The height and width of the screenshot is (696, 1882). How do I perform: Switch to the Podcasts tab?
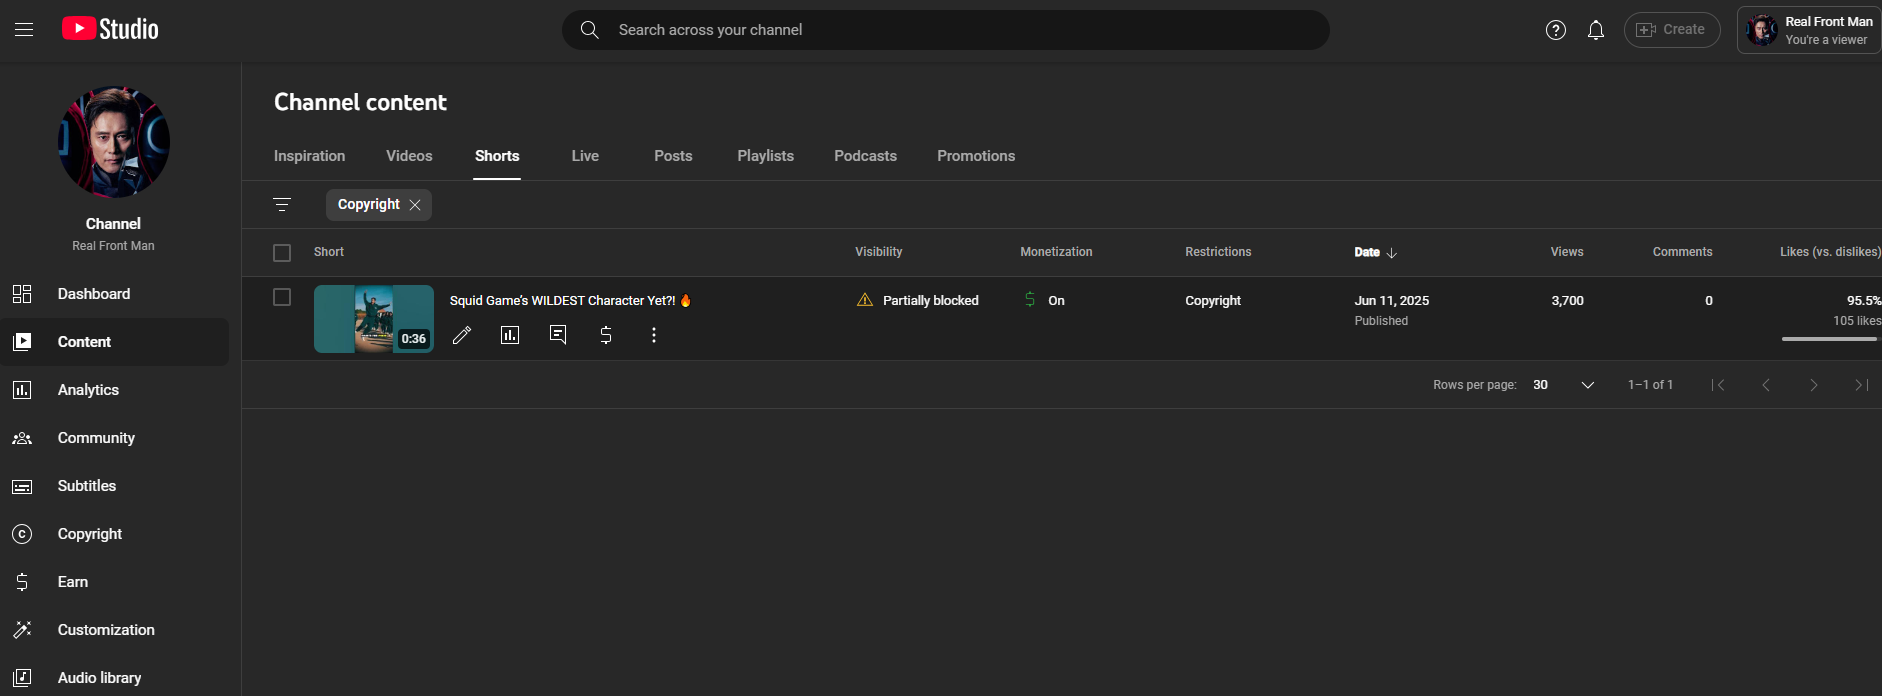click(x=866, y=156)
